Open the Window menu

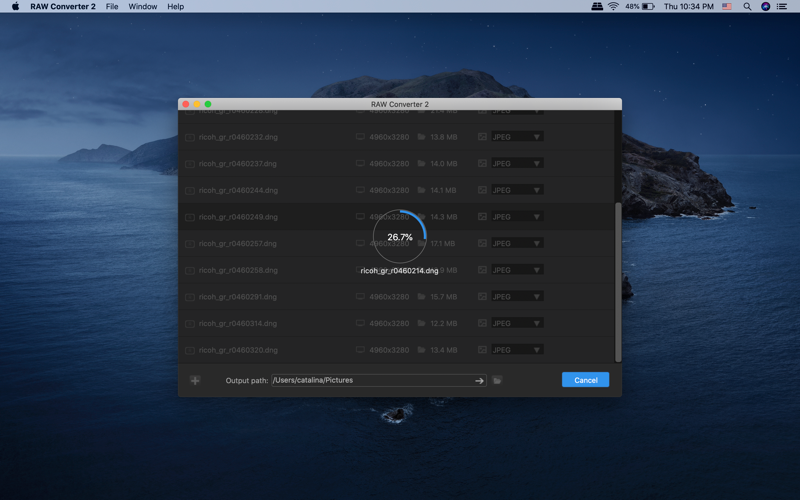click(x=142, y=7)
